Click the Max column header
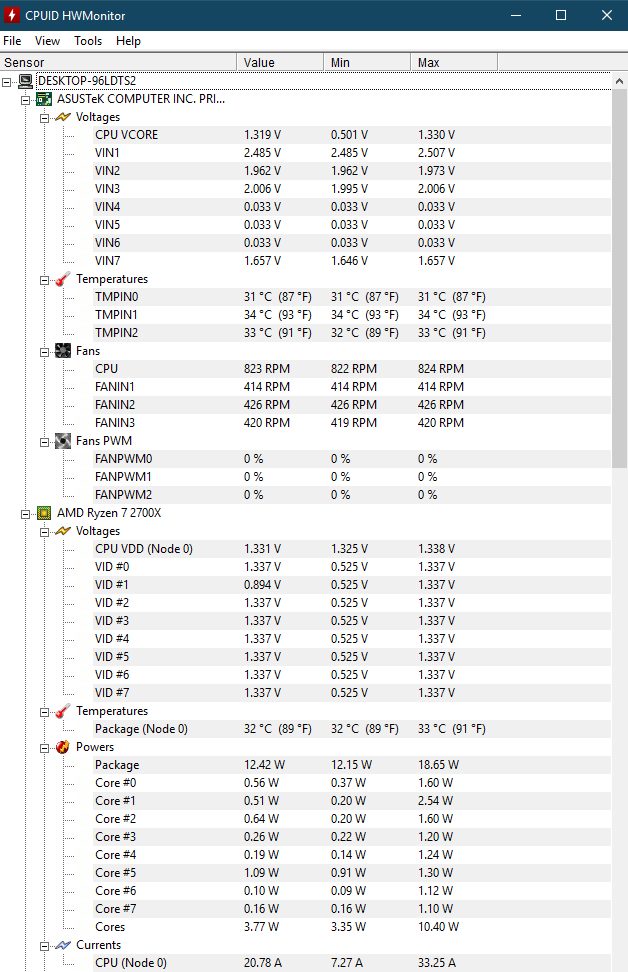Screen dimensions: 628x972 pos(454,63)
